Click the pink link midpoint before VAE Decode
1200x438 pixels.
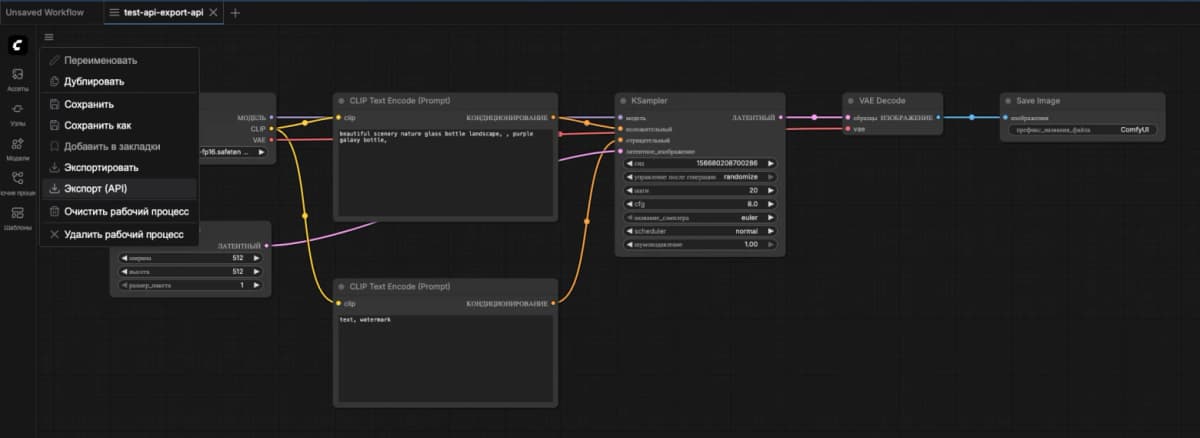pyautogui.click(x=814, y=118)
